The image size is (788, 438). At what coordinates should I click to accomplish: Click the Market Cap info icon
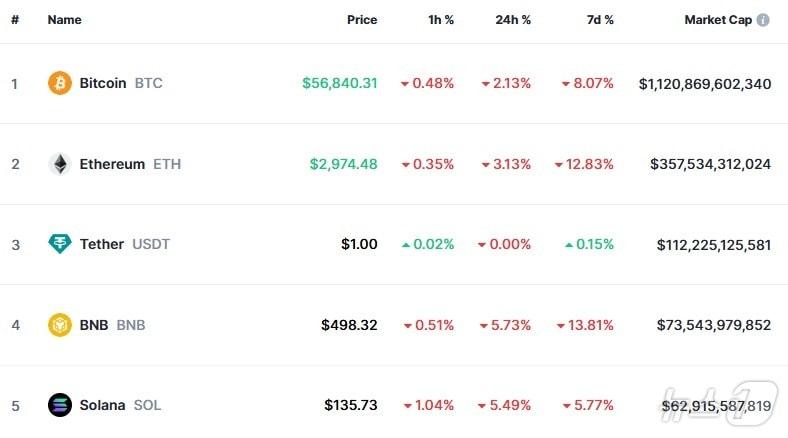point(763,20)
